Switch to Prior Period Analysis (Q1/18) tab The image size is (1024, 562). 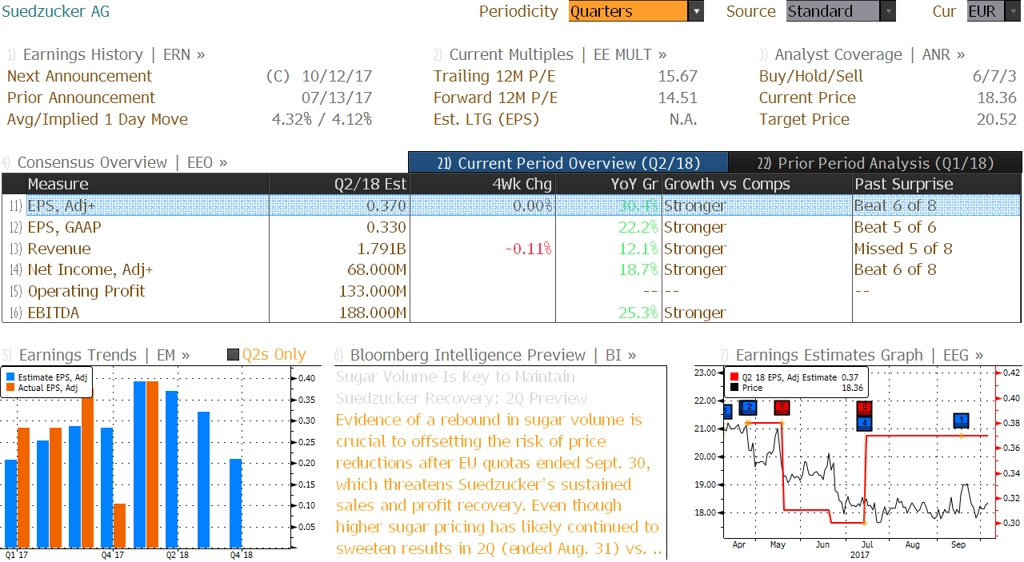pos(875,163)
